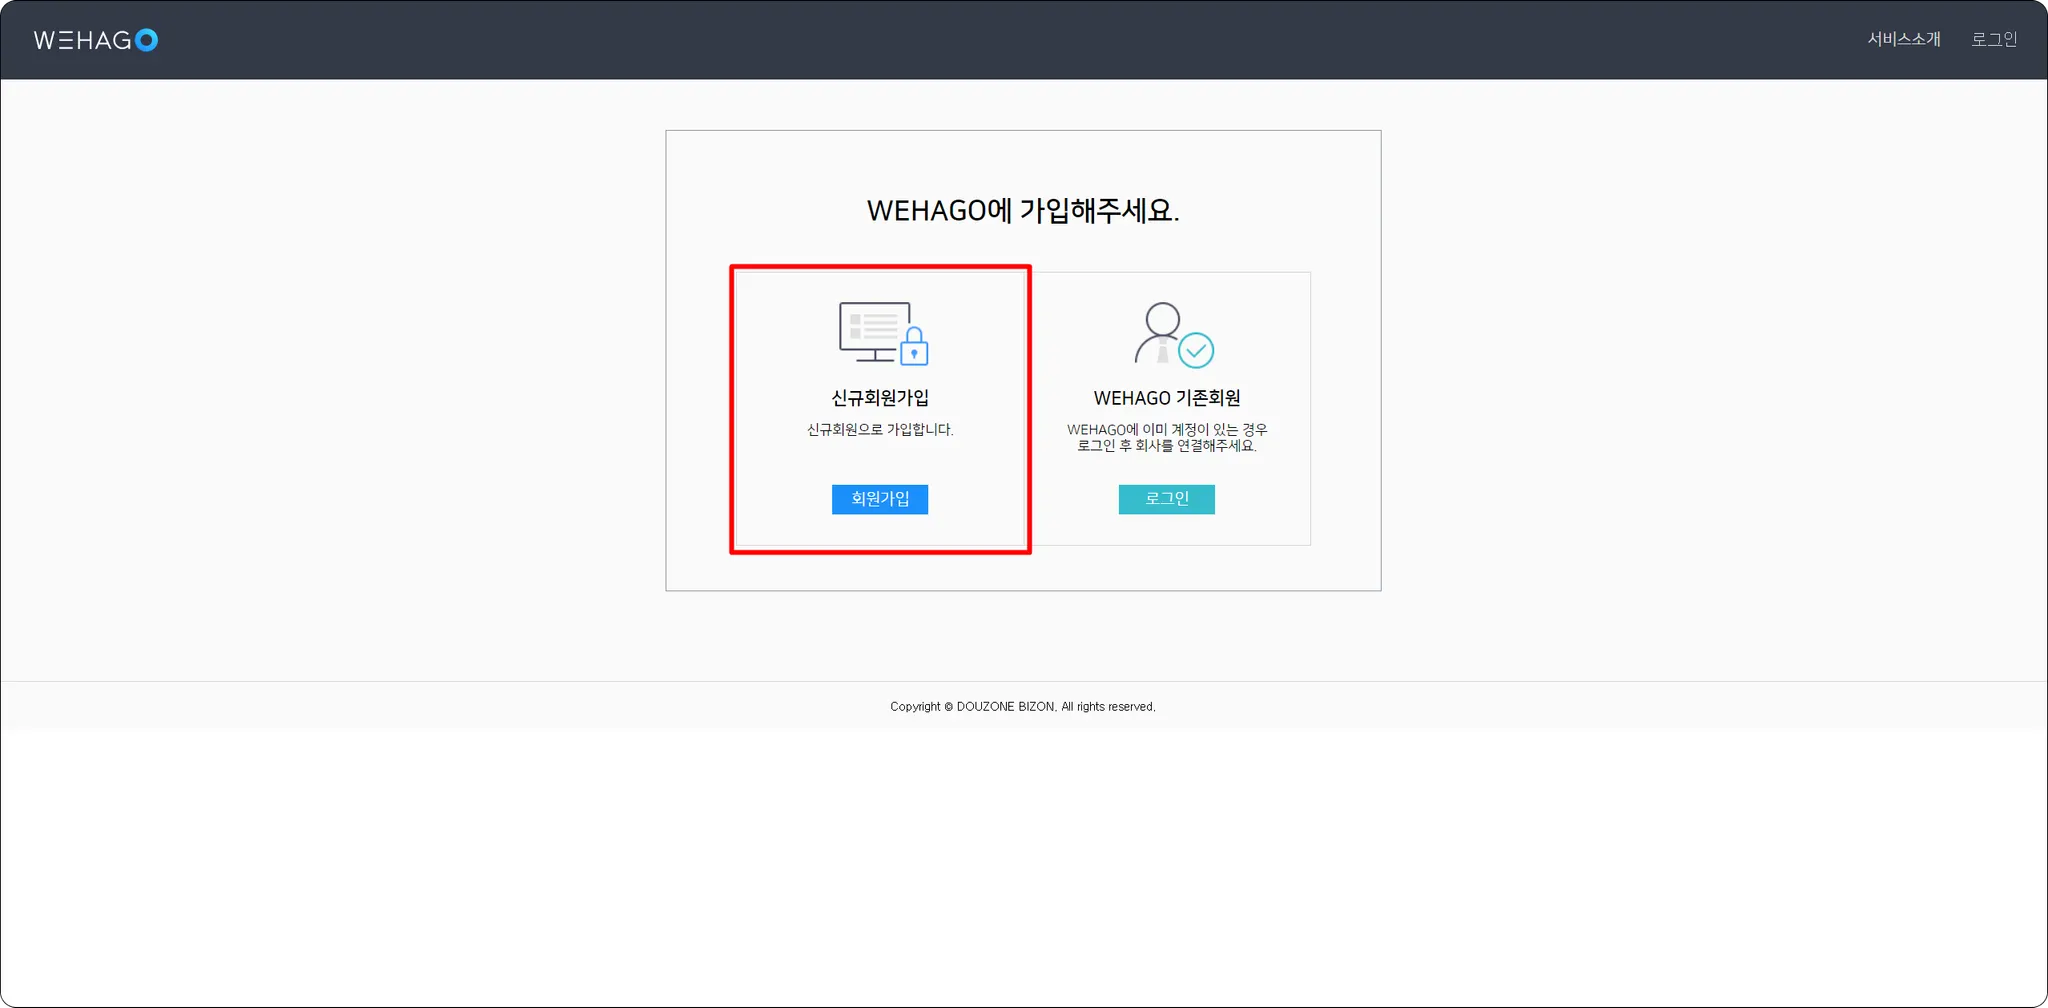
Task: Click the monitor with lock signup icon
Action: tap(884, 333)
